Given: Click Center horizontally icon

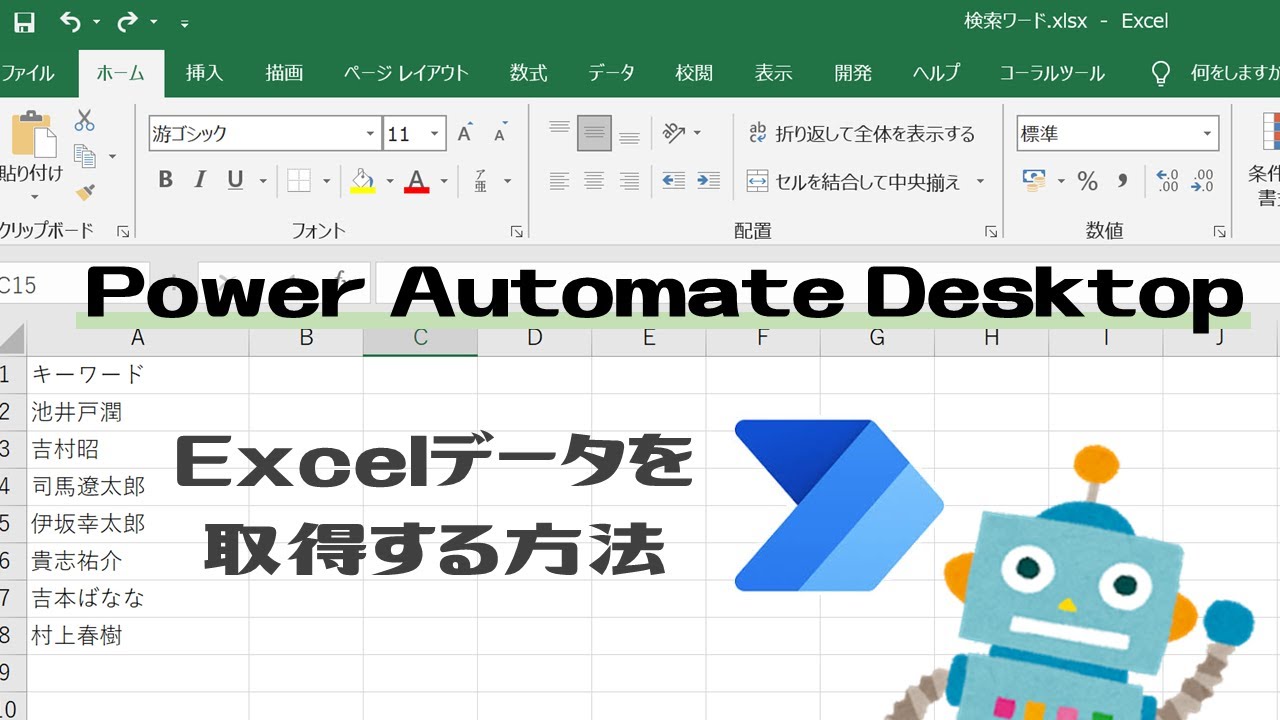Looking at the screenshot, I should pos(594,181).
